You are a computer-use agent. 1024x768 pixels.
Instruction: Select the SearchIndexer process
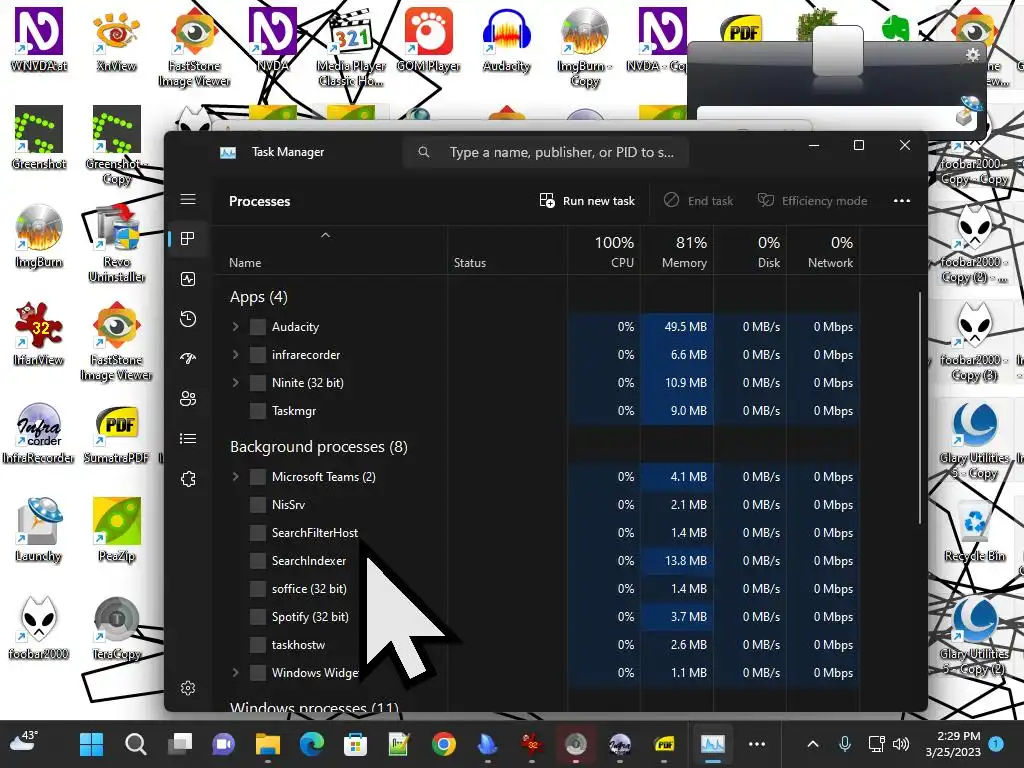coord(537,561)
